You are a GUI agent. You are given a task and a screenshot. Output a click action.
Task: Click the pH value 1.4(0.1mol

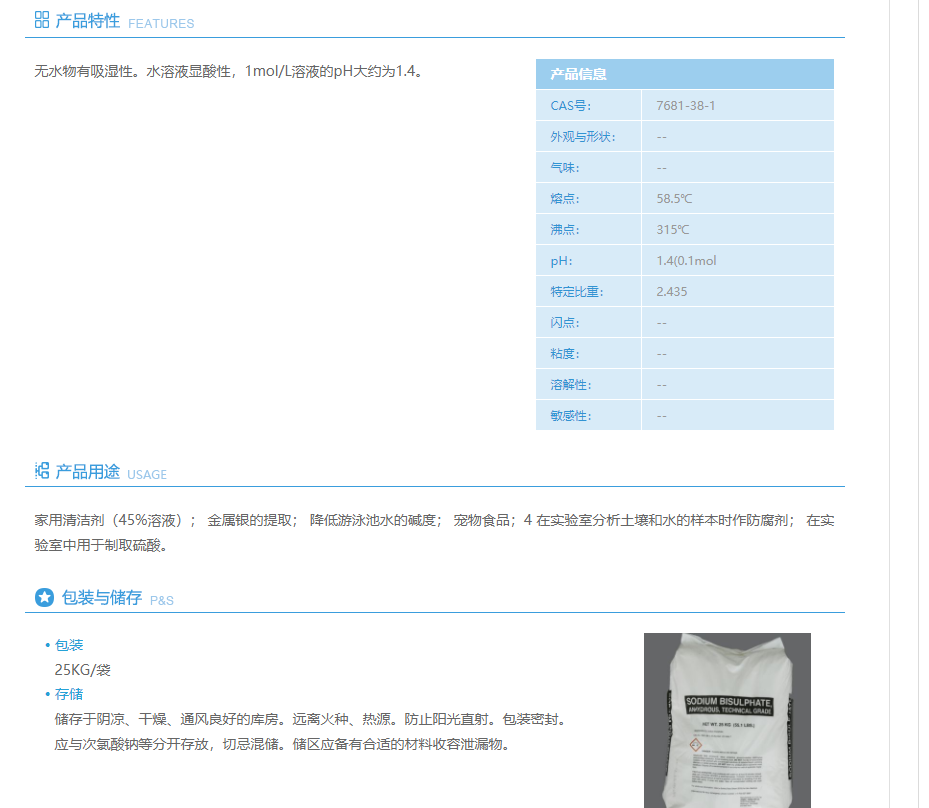point(686,260)
